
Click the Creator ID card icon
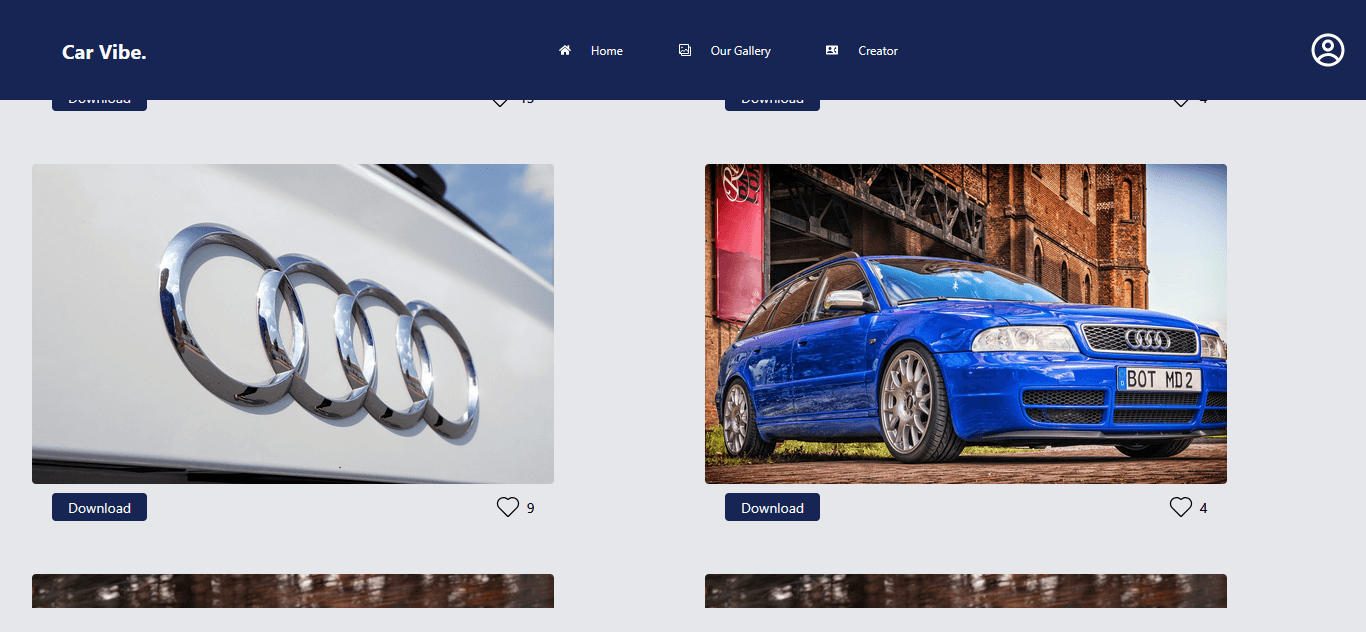pyautogui.click(x=832, y=50)
